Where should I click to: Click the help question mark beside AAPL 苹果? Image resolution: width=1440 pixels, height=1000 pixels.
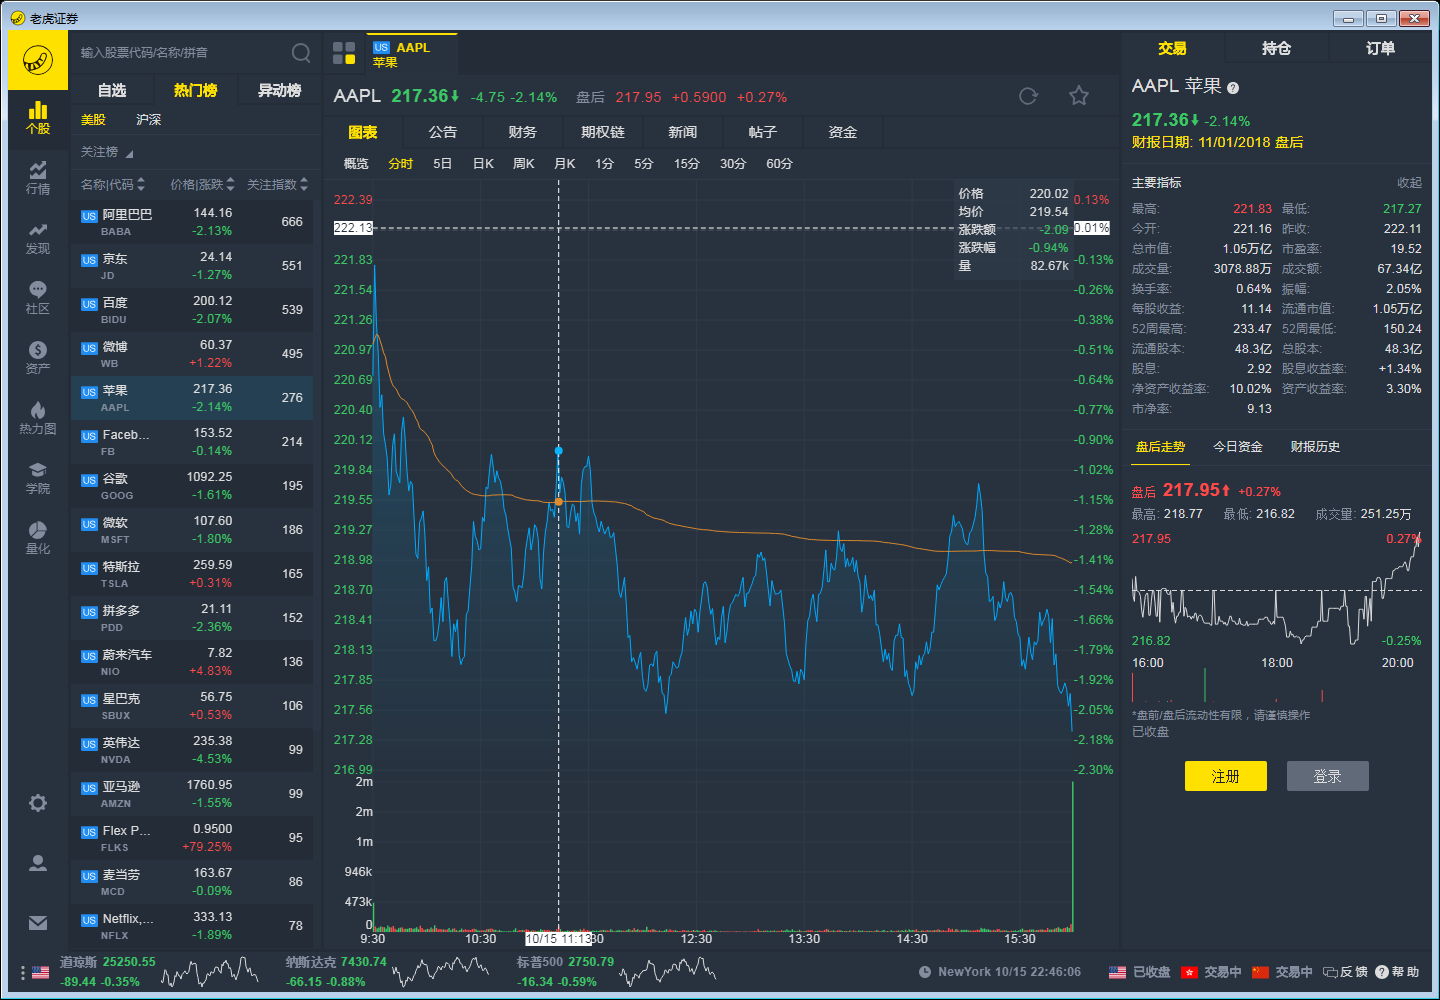click(x=1233, y=88)
